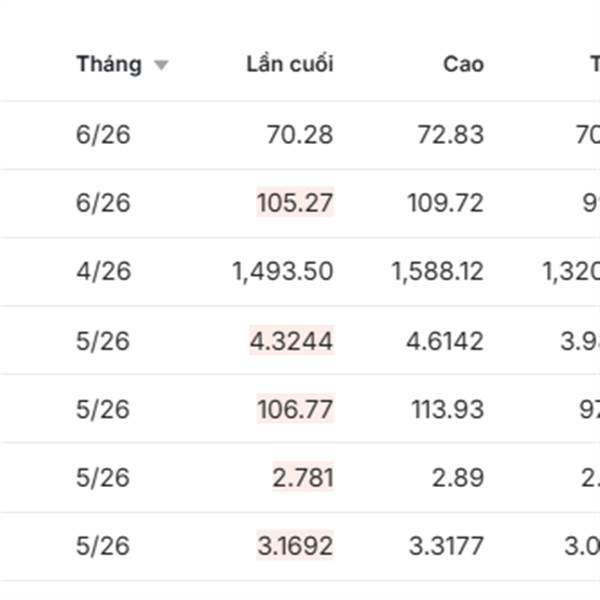
Task: Click the Lần cuối column header
Action: (x=289, y=65)
